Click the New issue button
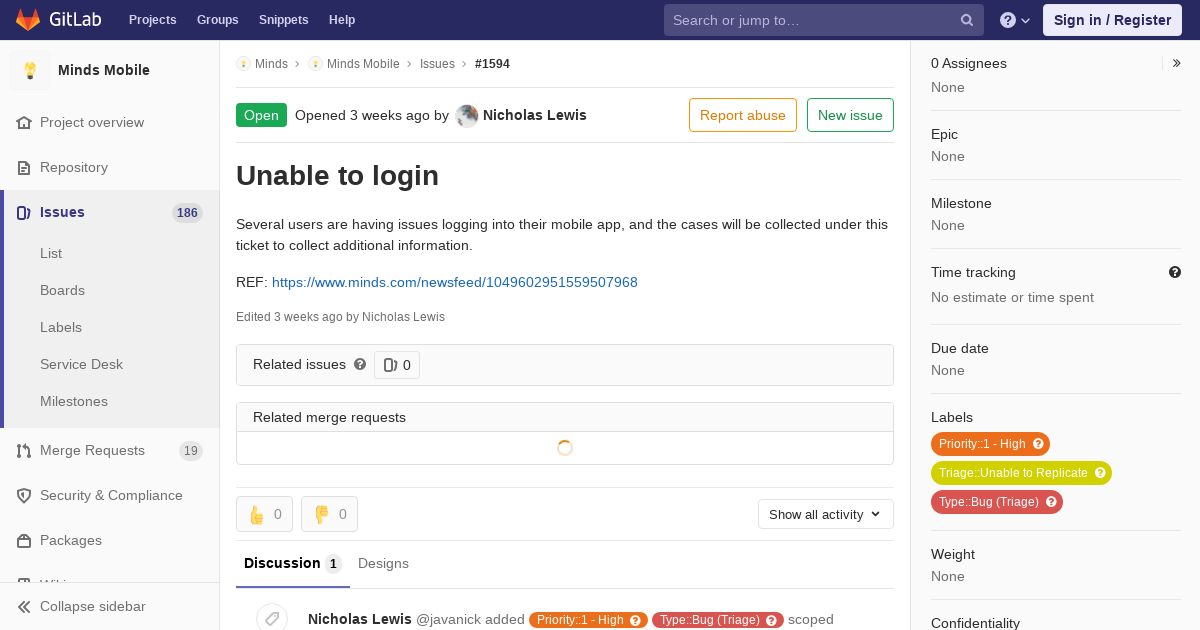 [850, 115]
